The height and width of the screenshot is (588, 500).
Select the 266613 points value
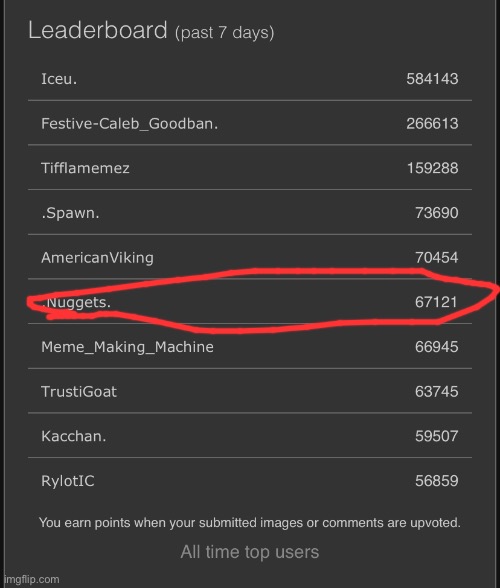click(432, 123)
